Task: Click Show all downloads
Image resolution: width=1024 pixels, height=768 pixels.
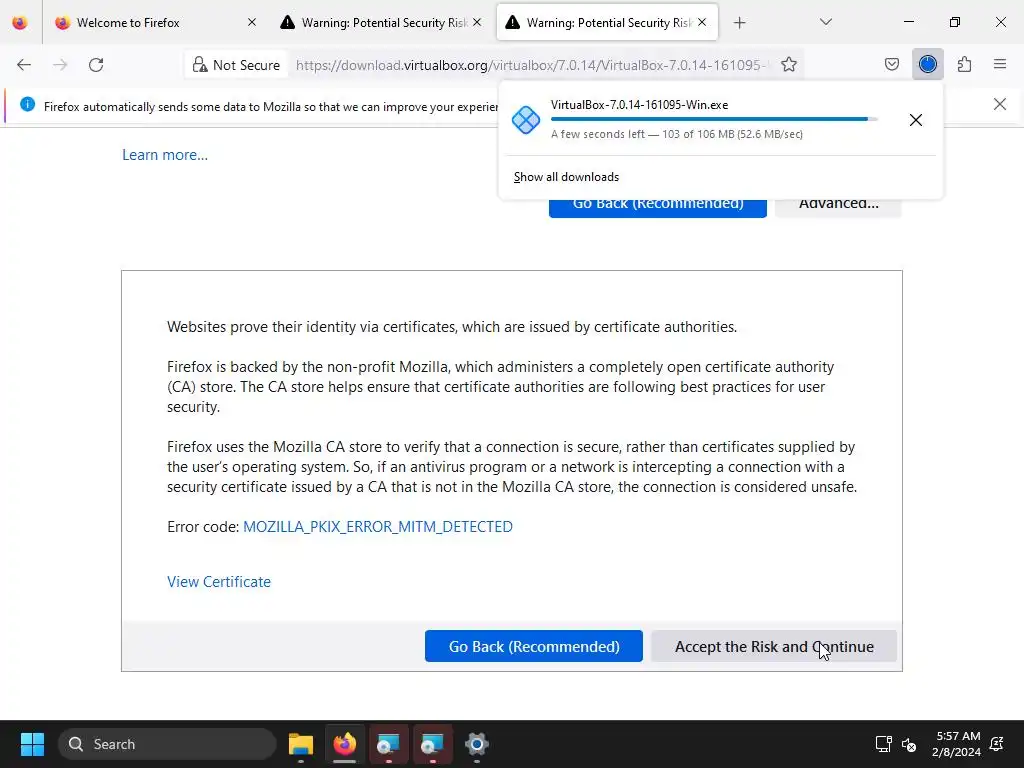Action: [566, 177]
